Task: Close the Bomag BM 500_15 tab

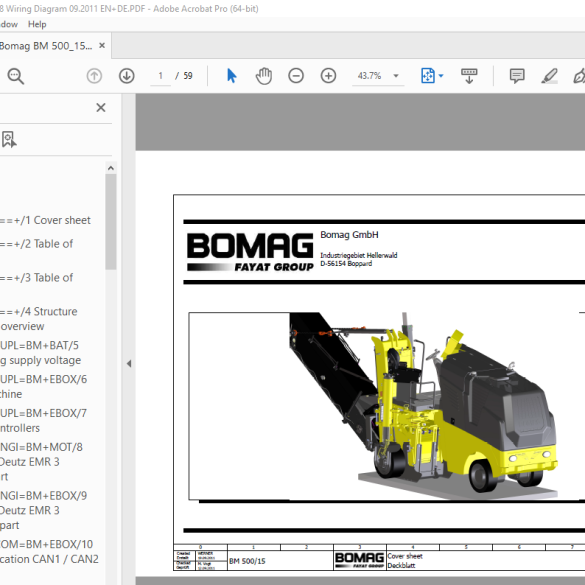Action: [101, 46]
